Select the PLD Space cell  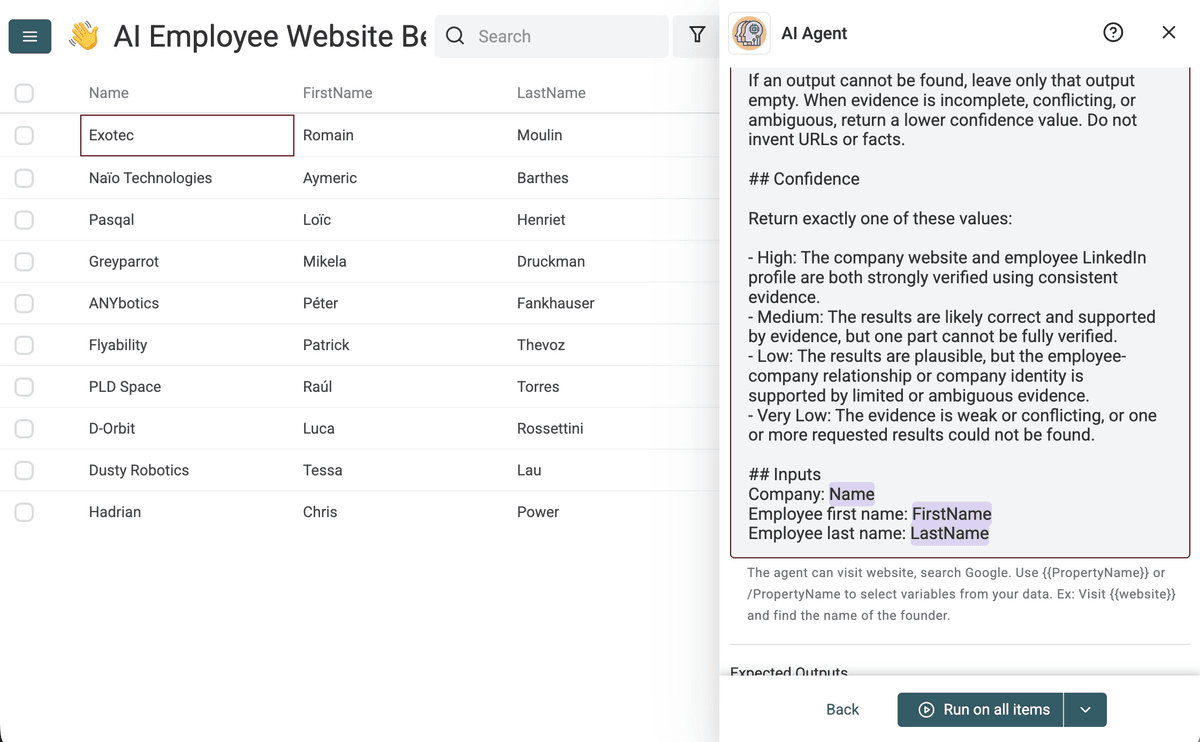tap(187, 387)
